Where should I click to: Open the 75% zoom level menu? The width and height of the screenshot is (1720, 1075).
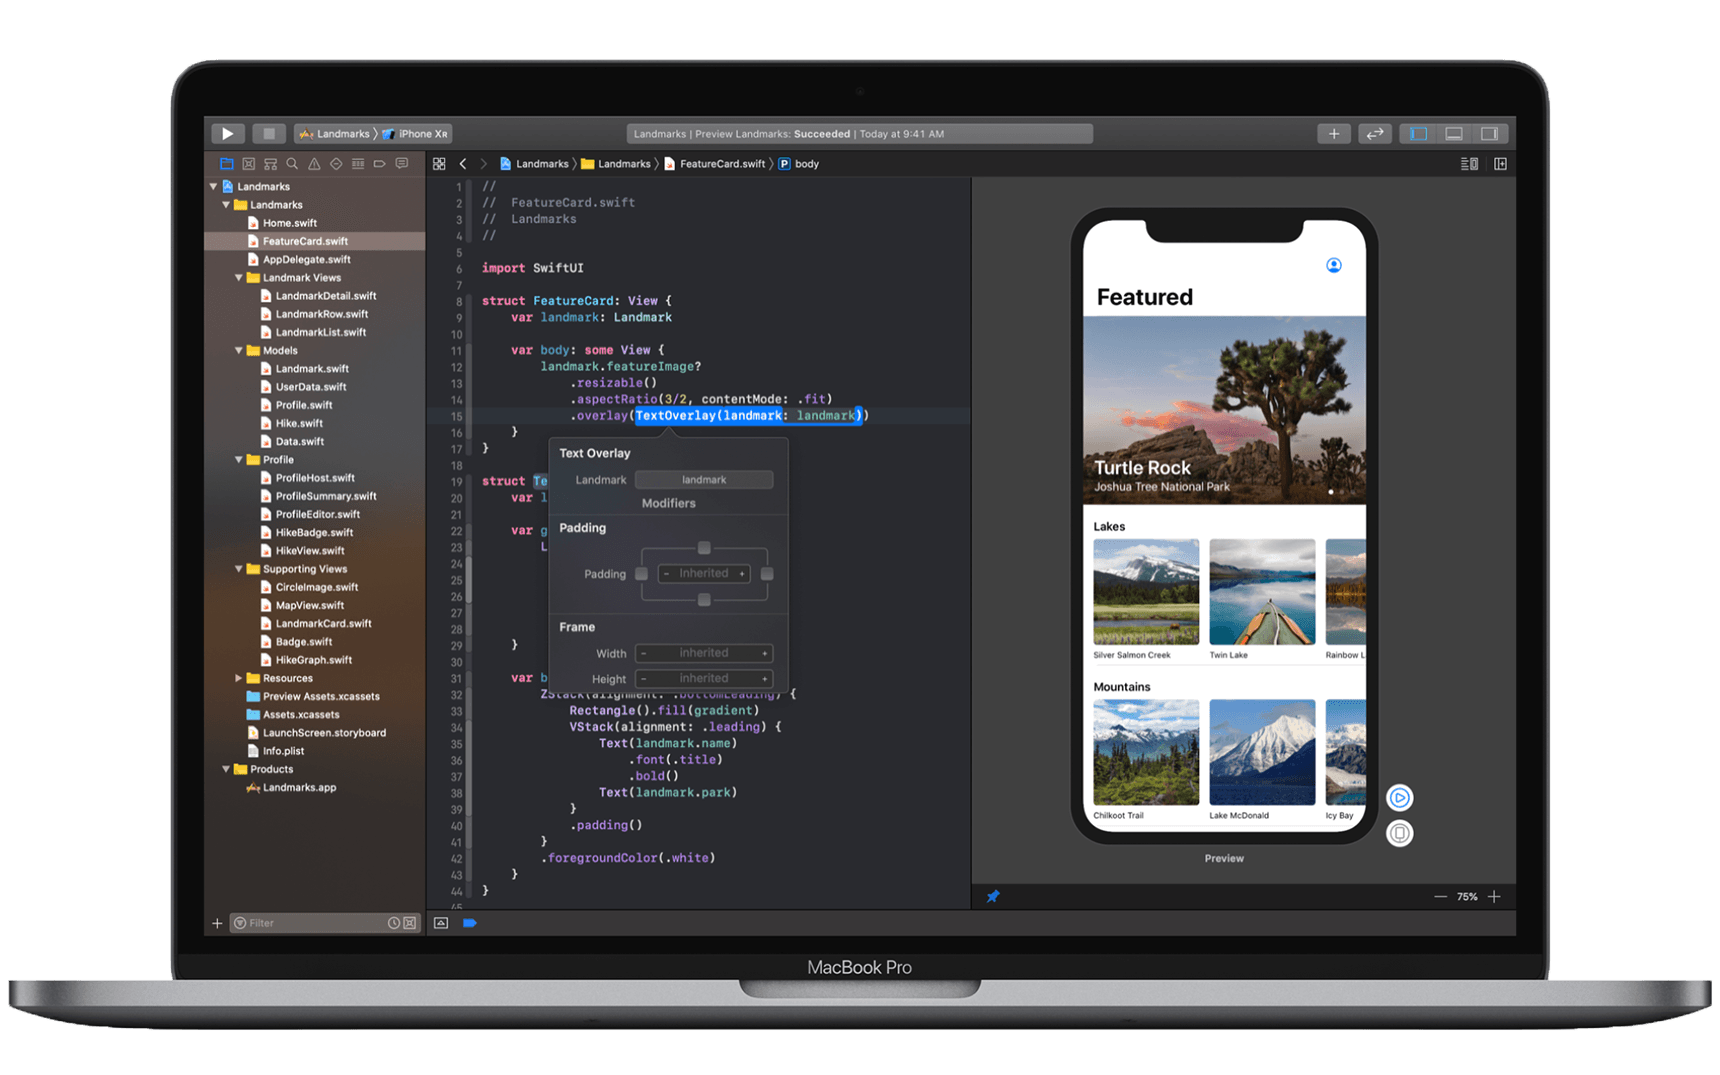tap(1467, 897)
